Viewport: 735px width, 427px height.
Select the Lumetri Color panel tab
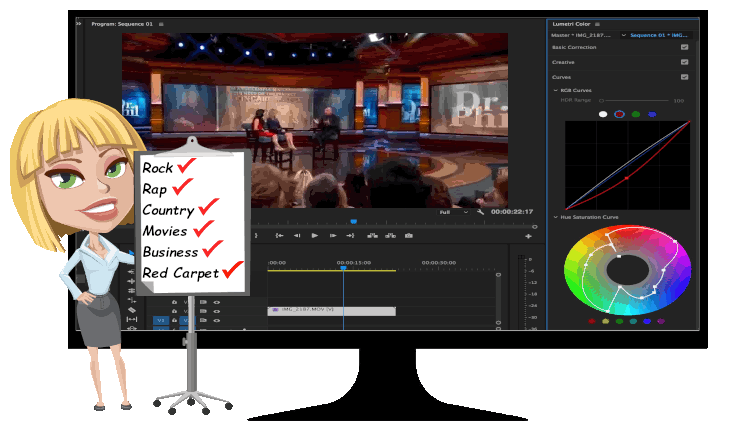pos(571,24)
